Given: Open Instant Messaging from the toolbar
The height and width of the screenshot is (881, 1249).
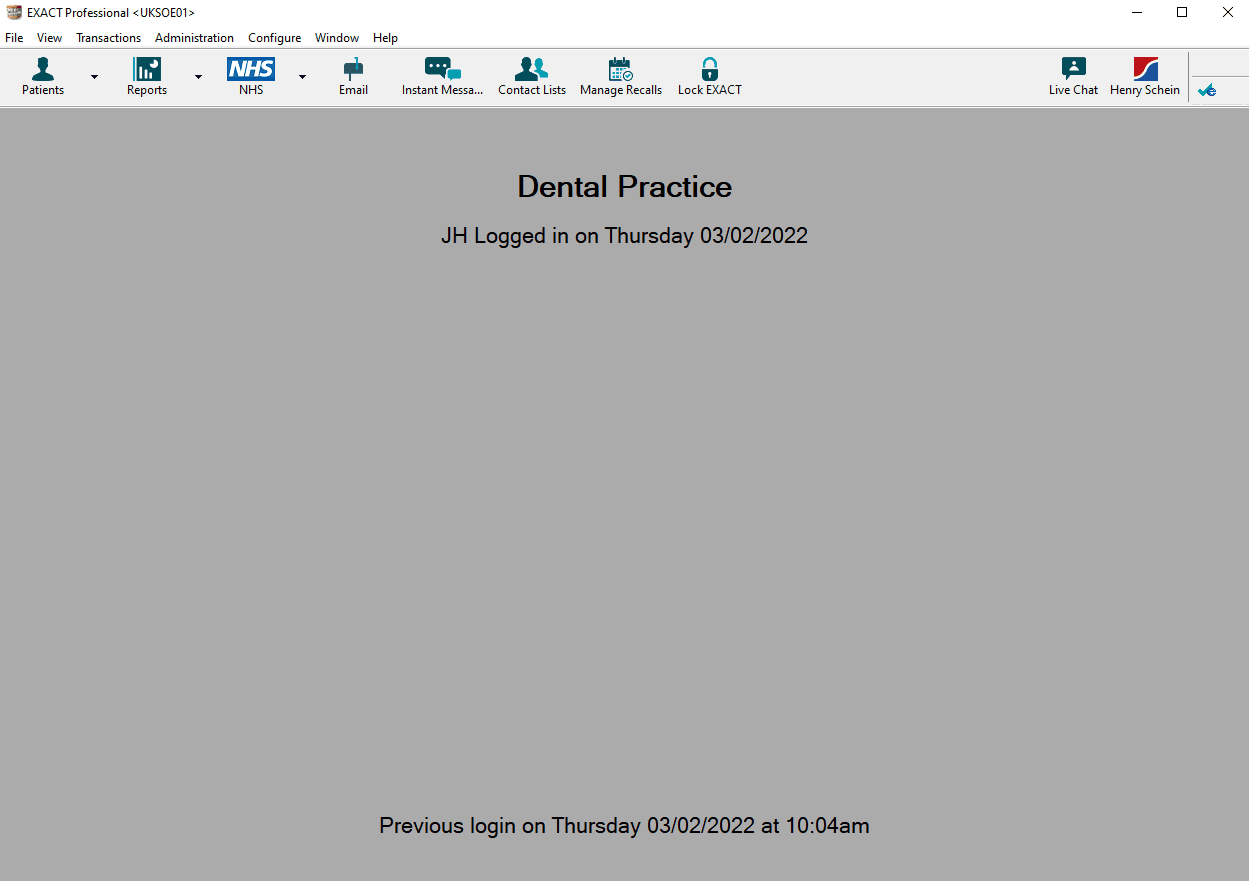Looking at the screenshot, I should coord(443,77).
